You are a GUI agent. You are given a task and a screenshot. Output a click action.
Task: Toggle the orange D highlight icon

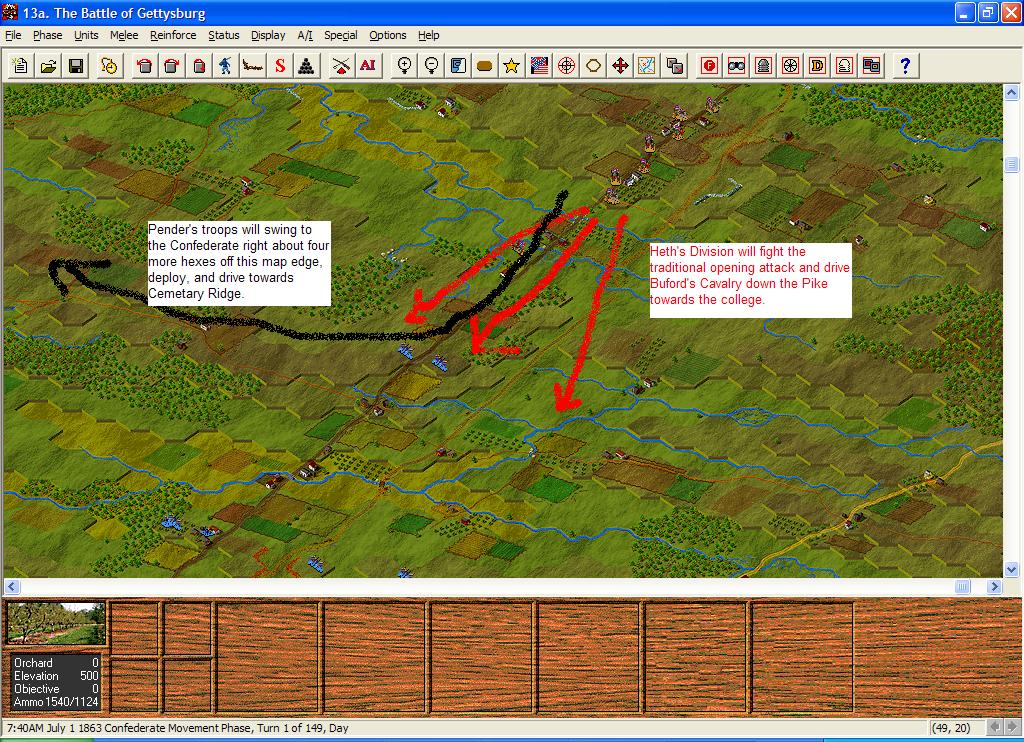[x=817, y=65]
